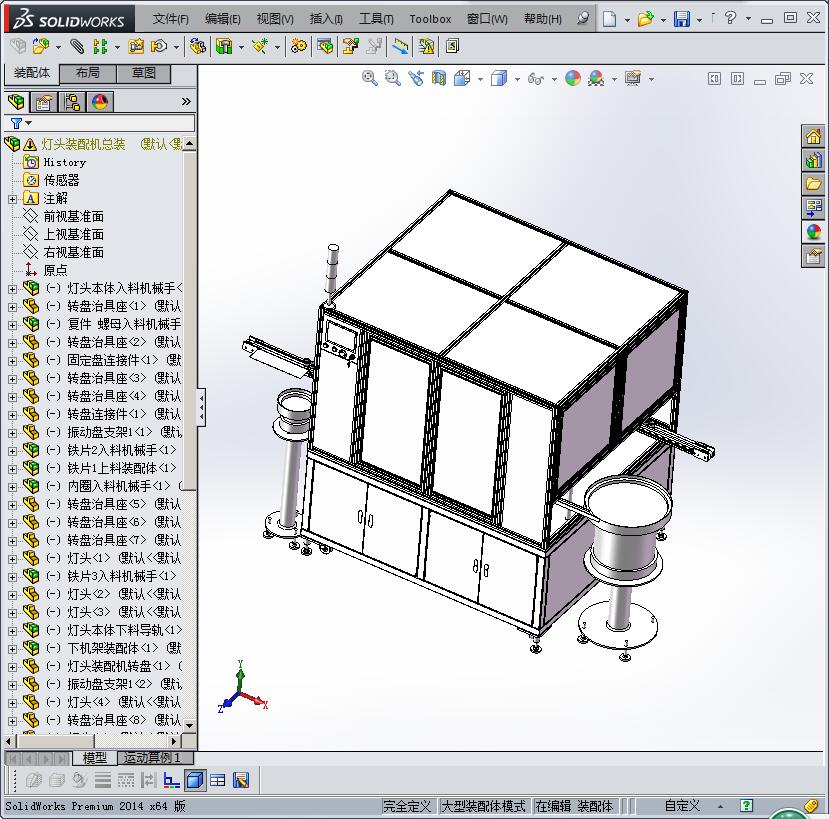Open the Insert Components dropdown arrow

click(x=58, y=48)
